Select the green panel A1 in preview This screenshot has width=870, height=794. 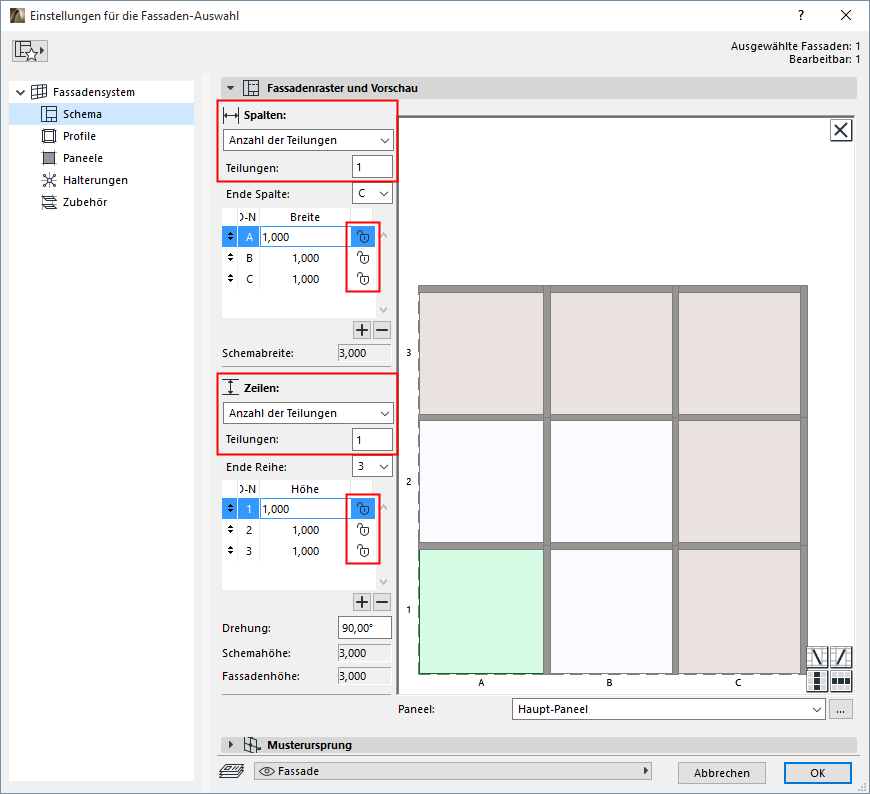481,611
